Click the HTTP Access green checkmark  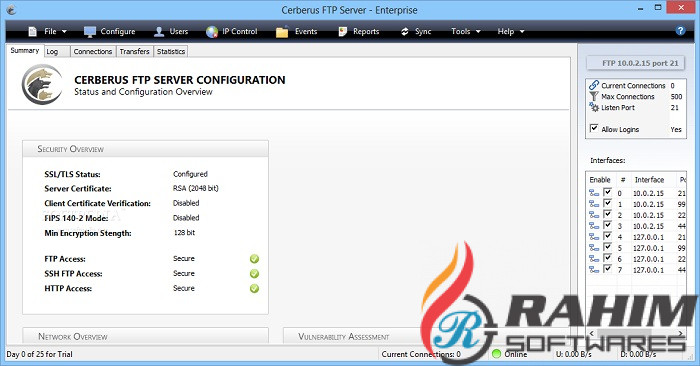click(x=254, y=288)
